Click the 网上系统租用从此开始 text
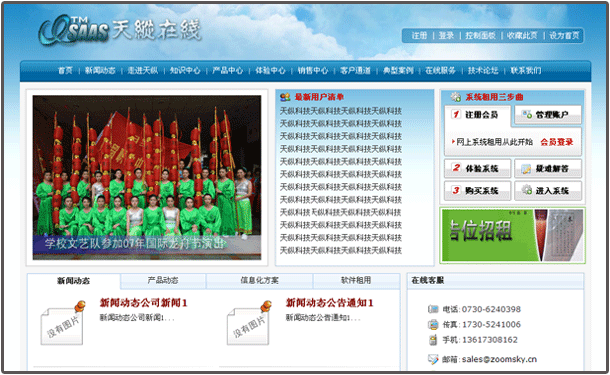 coord(494,142)
